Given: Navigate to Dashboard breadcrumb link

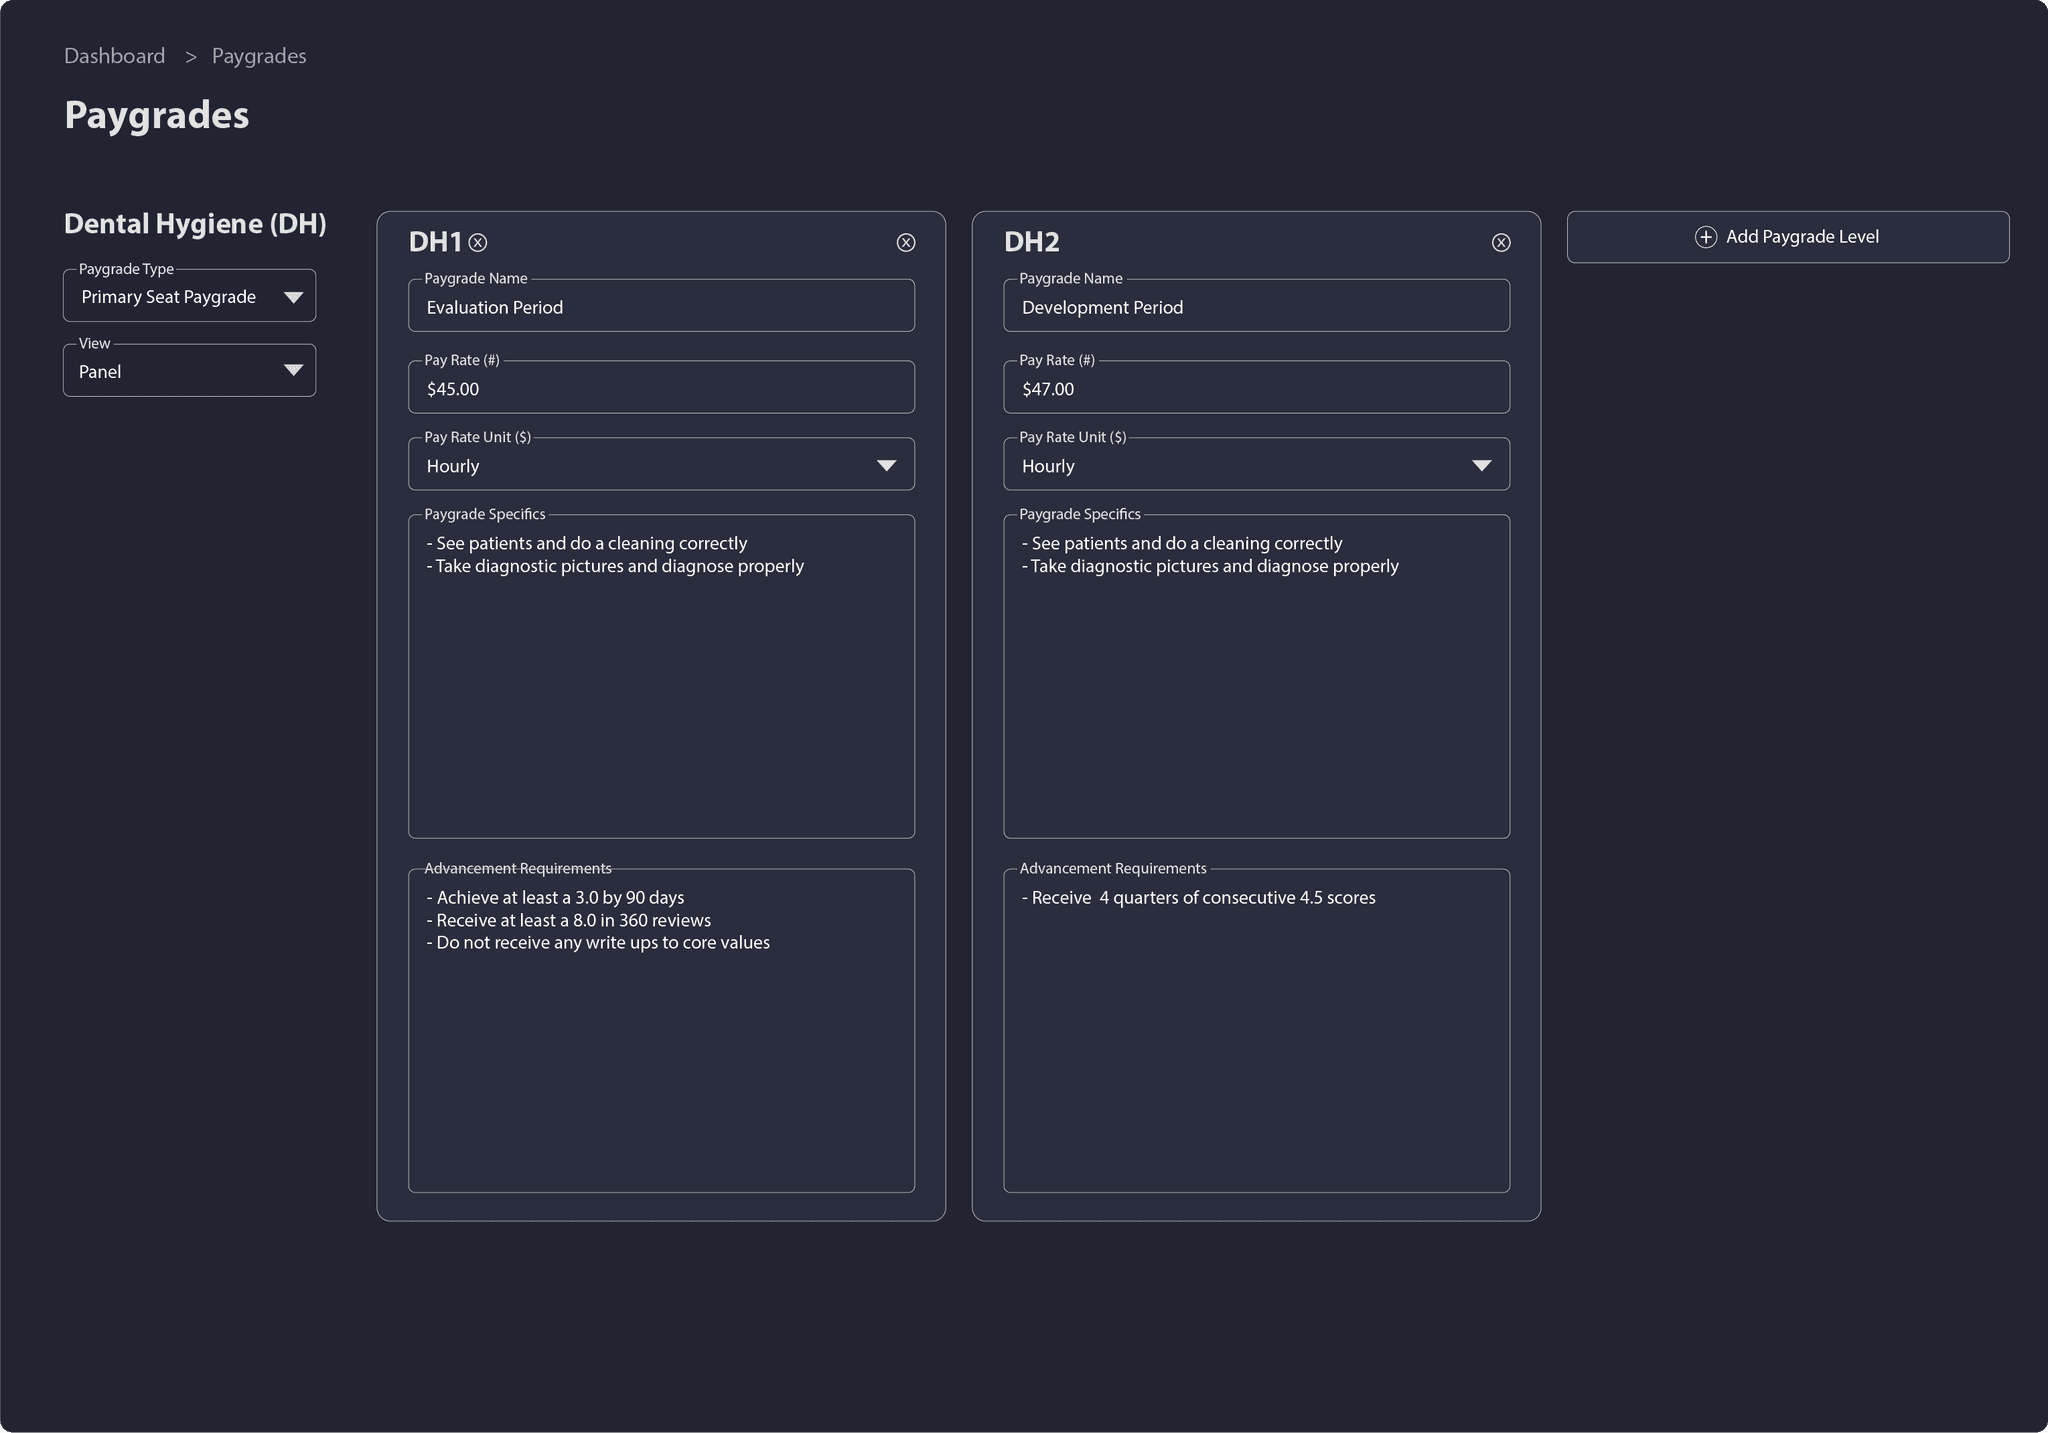Looking at the screenshot, I should (114, 56).
